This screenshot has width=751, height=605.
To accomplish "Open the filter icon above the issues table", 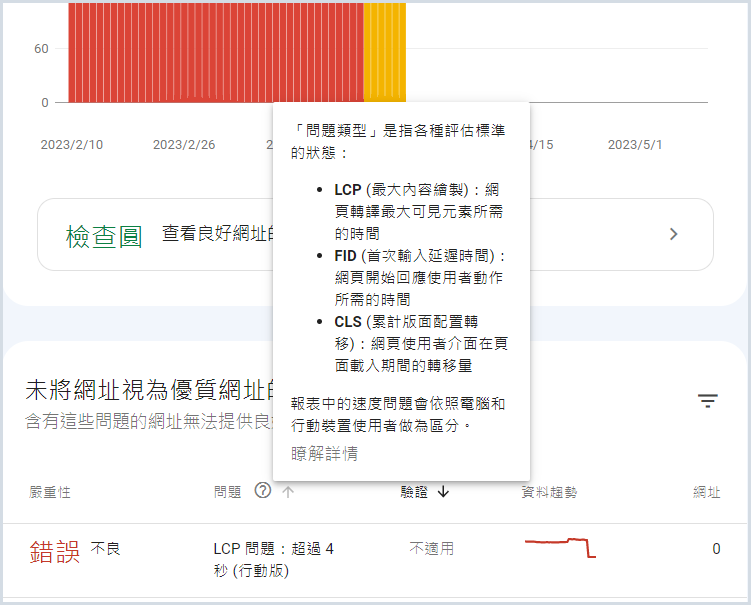I will click(x=708, y=402).
